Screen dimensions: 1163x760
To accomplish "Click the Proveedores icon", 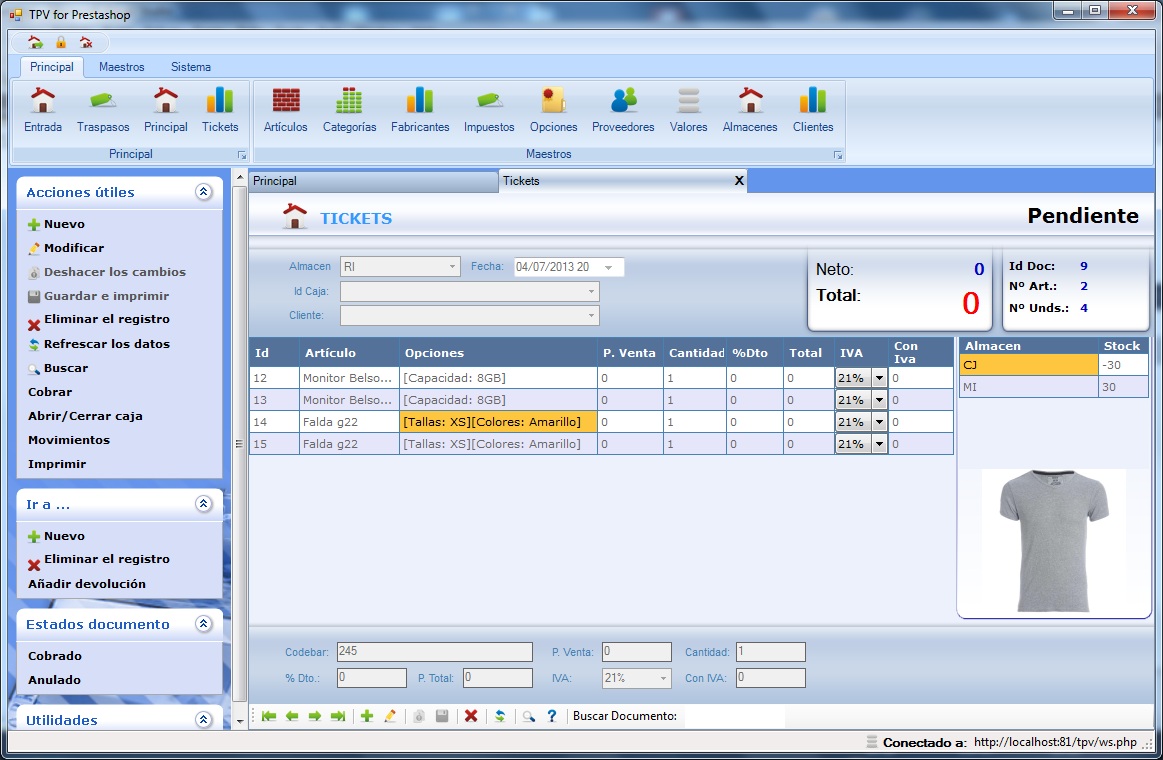I will coord(623,110).
